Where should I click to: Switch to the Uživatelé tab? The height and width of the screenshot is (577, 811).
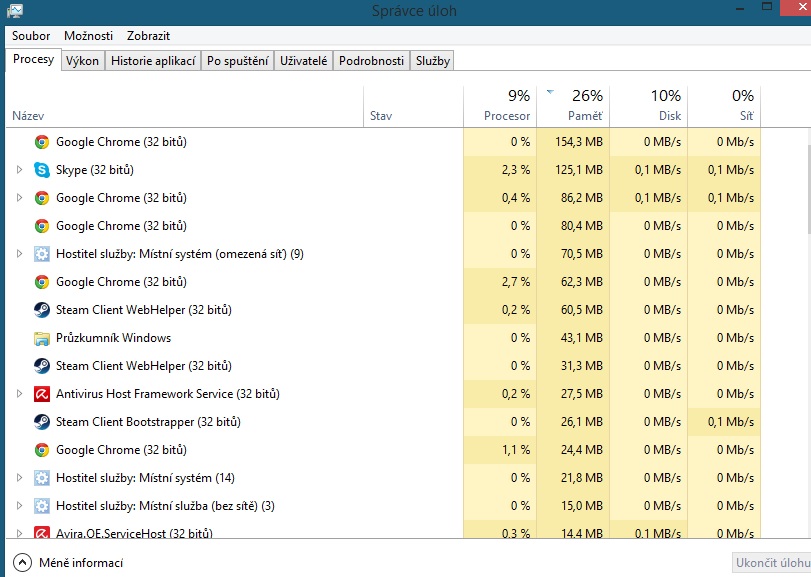(x=304, y=60)
